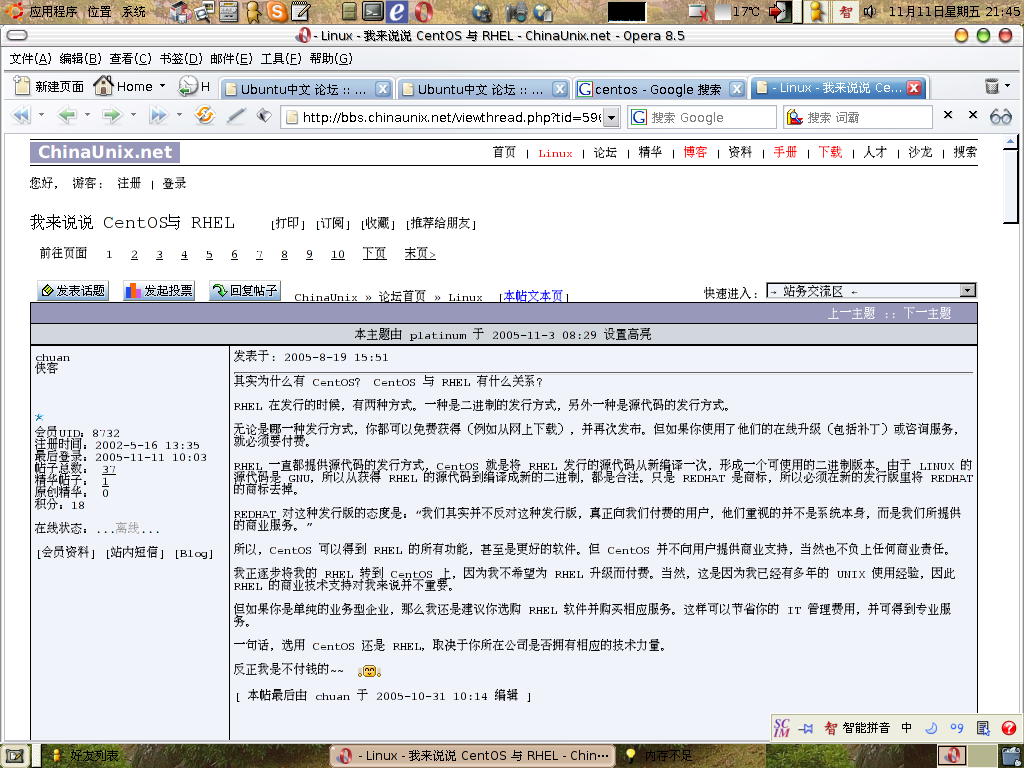Click the Ubuntu logo in the top panel
The width and height of the screenshot is (1024, 768).
pos(15,11)
